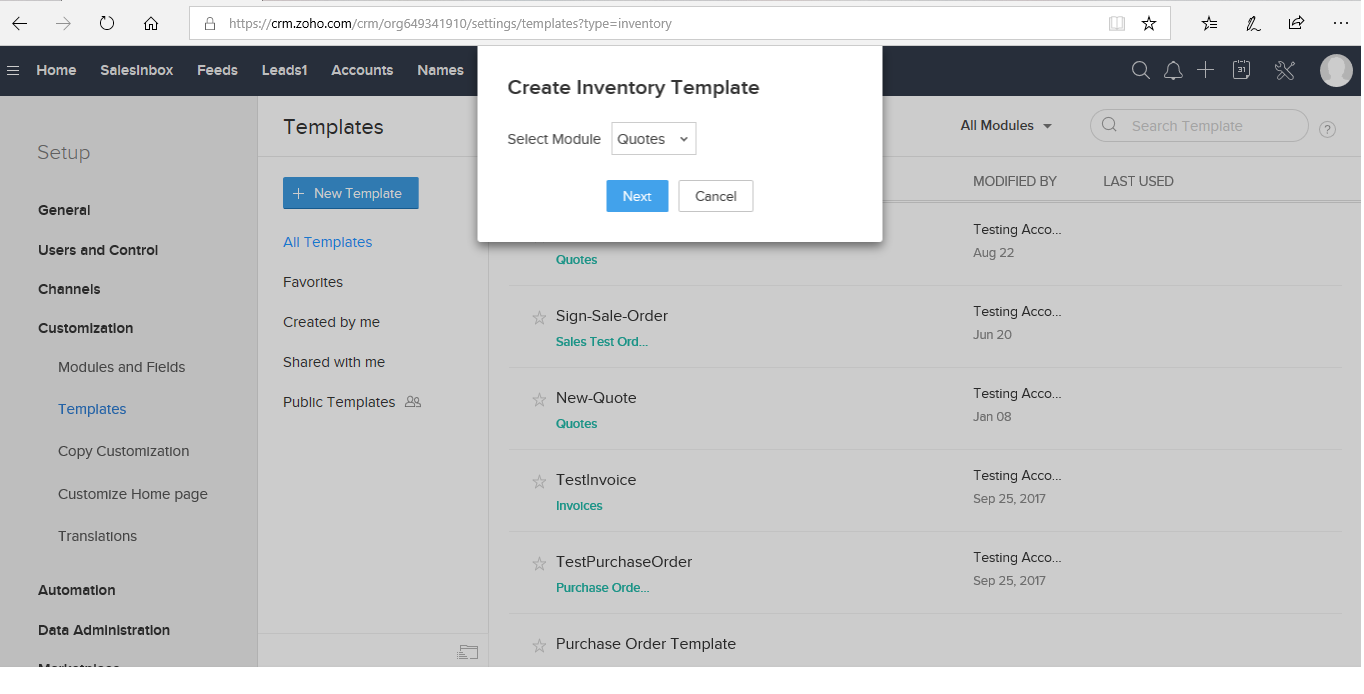Filter templates by Created by me

[x=332, y=322]
